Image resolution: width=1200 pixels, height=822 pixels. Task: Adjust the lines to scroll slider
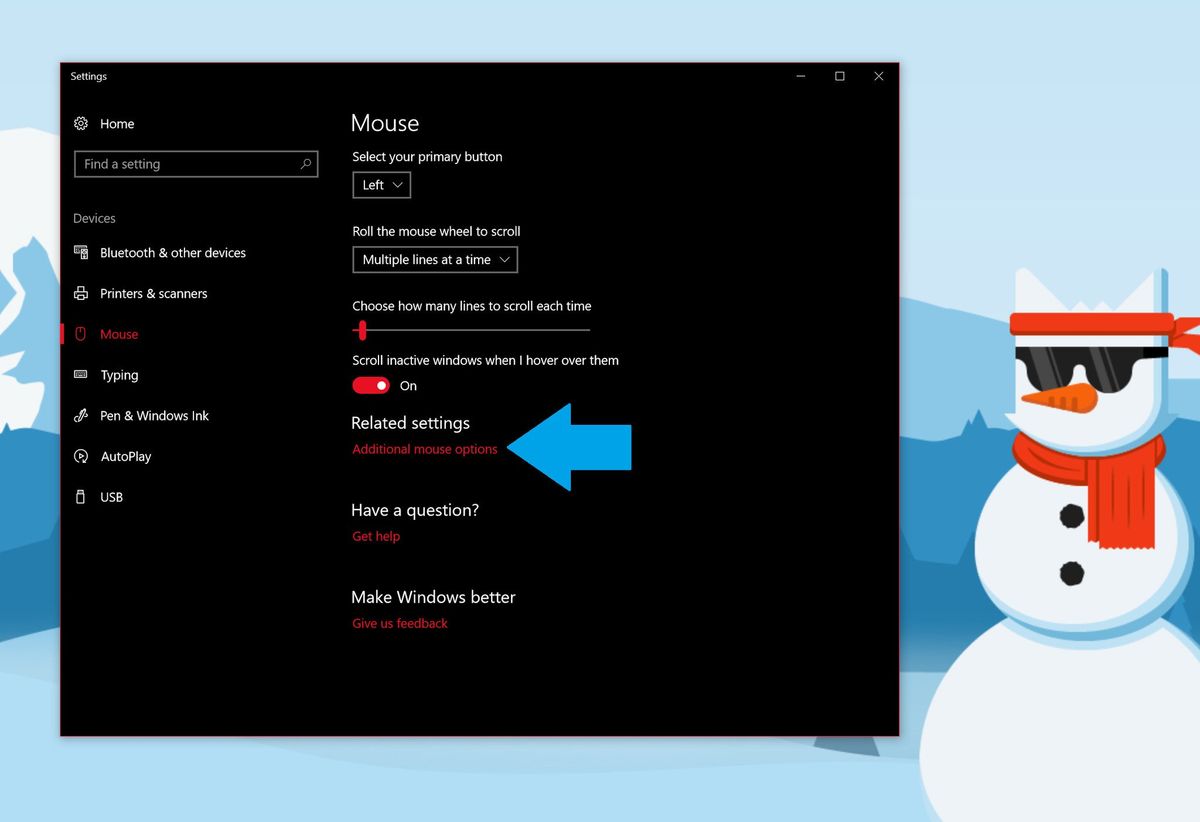tap(362, 330)
